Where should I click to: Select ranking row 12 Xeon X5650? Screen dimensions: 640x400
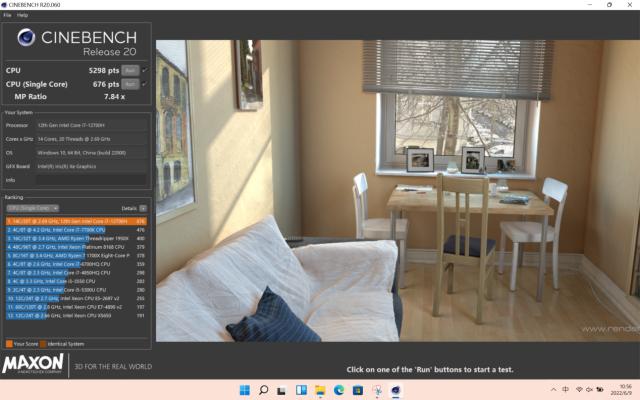(x=76, y=316)
